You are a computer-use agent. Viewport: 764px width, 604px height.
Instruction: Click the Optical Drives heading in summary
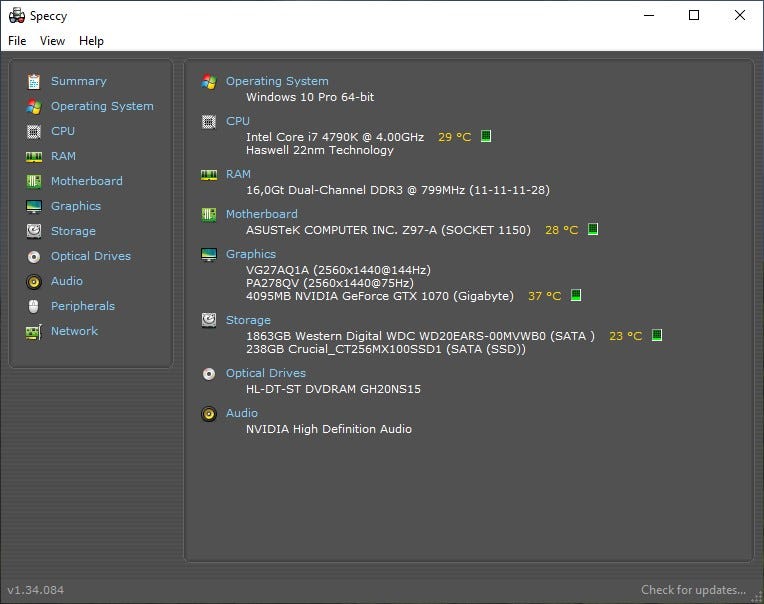266,374
